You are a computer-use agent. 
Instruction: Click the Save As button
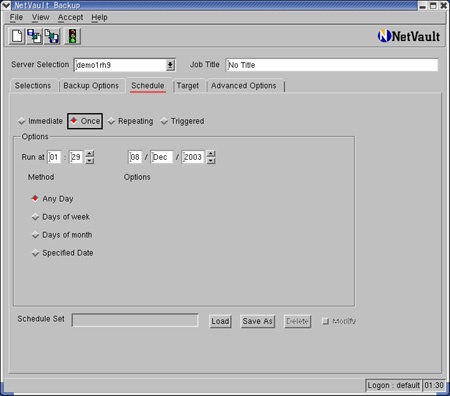tap(258, 321)
